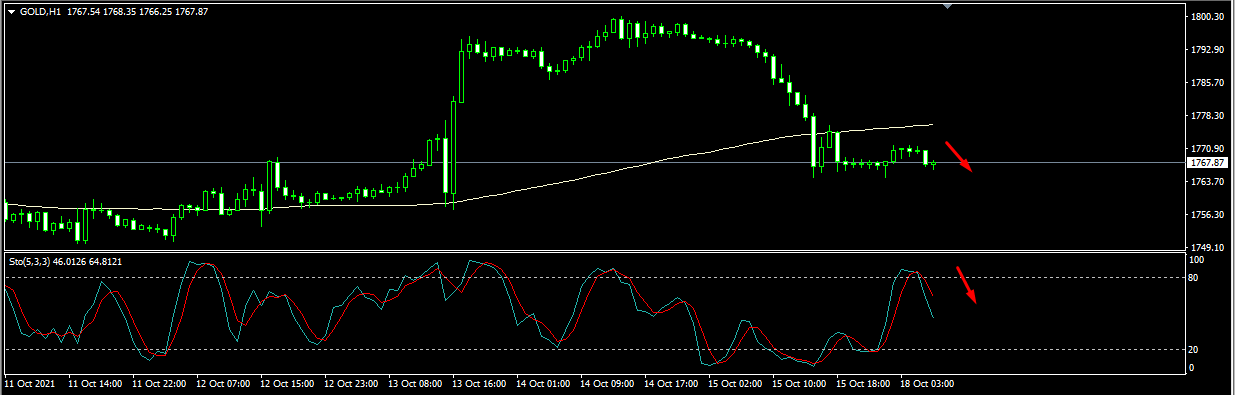Click the 14 Oct 09:00 time label
The height and width of the screenshot is (395, 1235).
(608, 383)
